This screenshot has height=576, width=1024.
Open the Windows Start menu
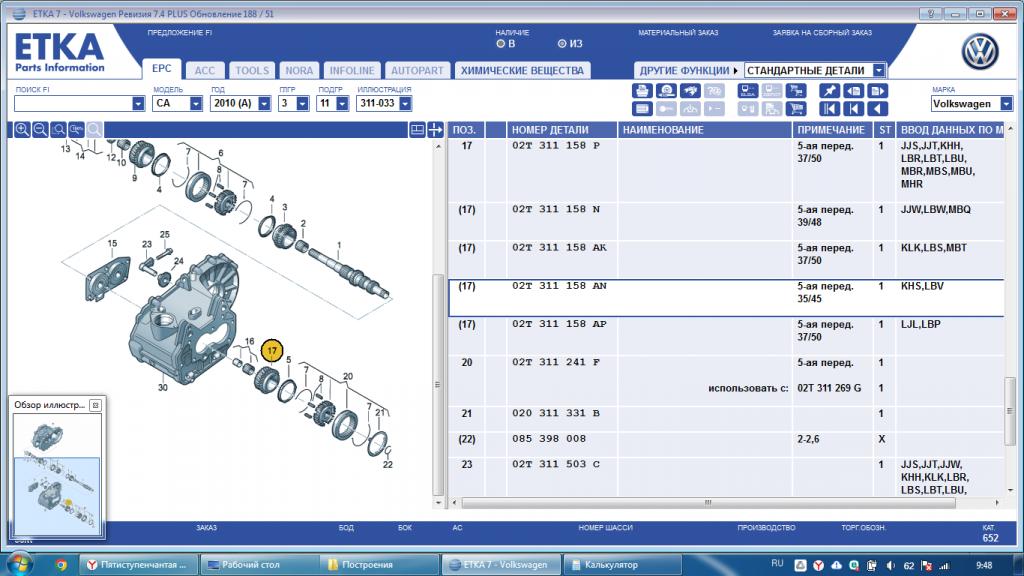click(x=19, y=564)
